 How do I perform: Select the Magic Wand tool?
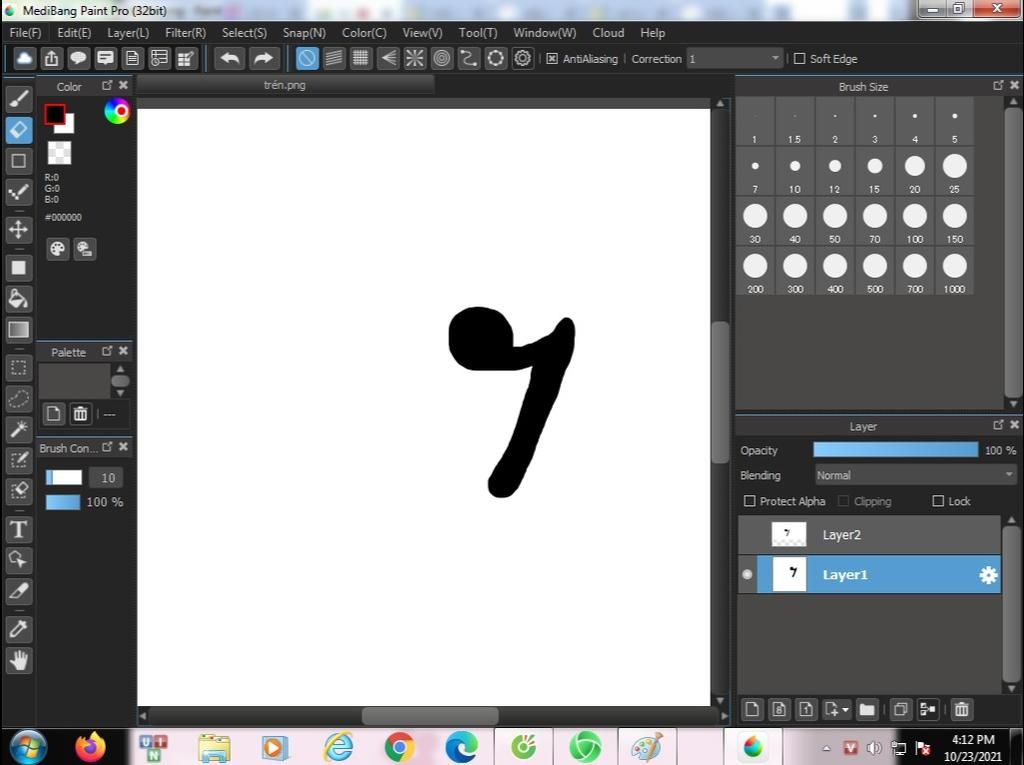click(19, 429)
